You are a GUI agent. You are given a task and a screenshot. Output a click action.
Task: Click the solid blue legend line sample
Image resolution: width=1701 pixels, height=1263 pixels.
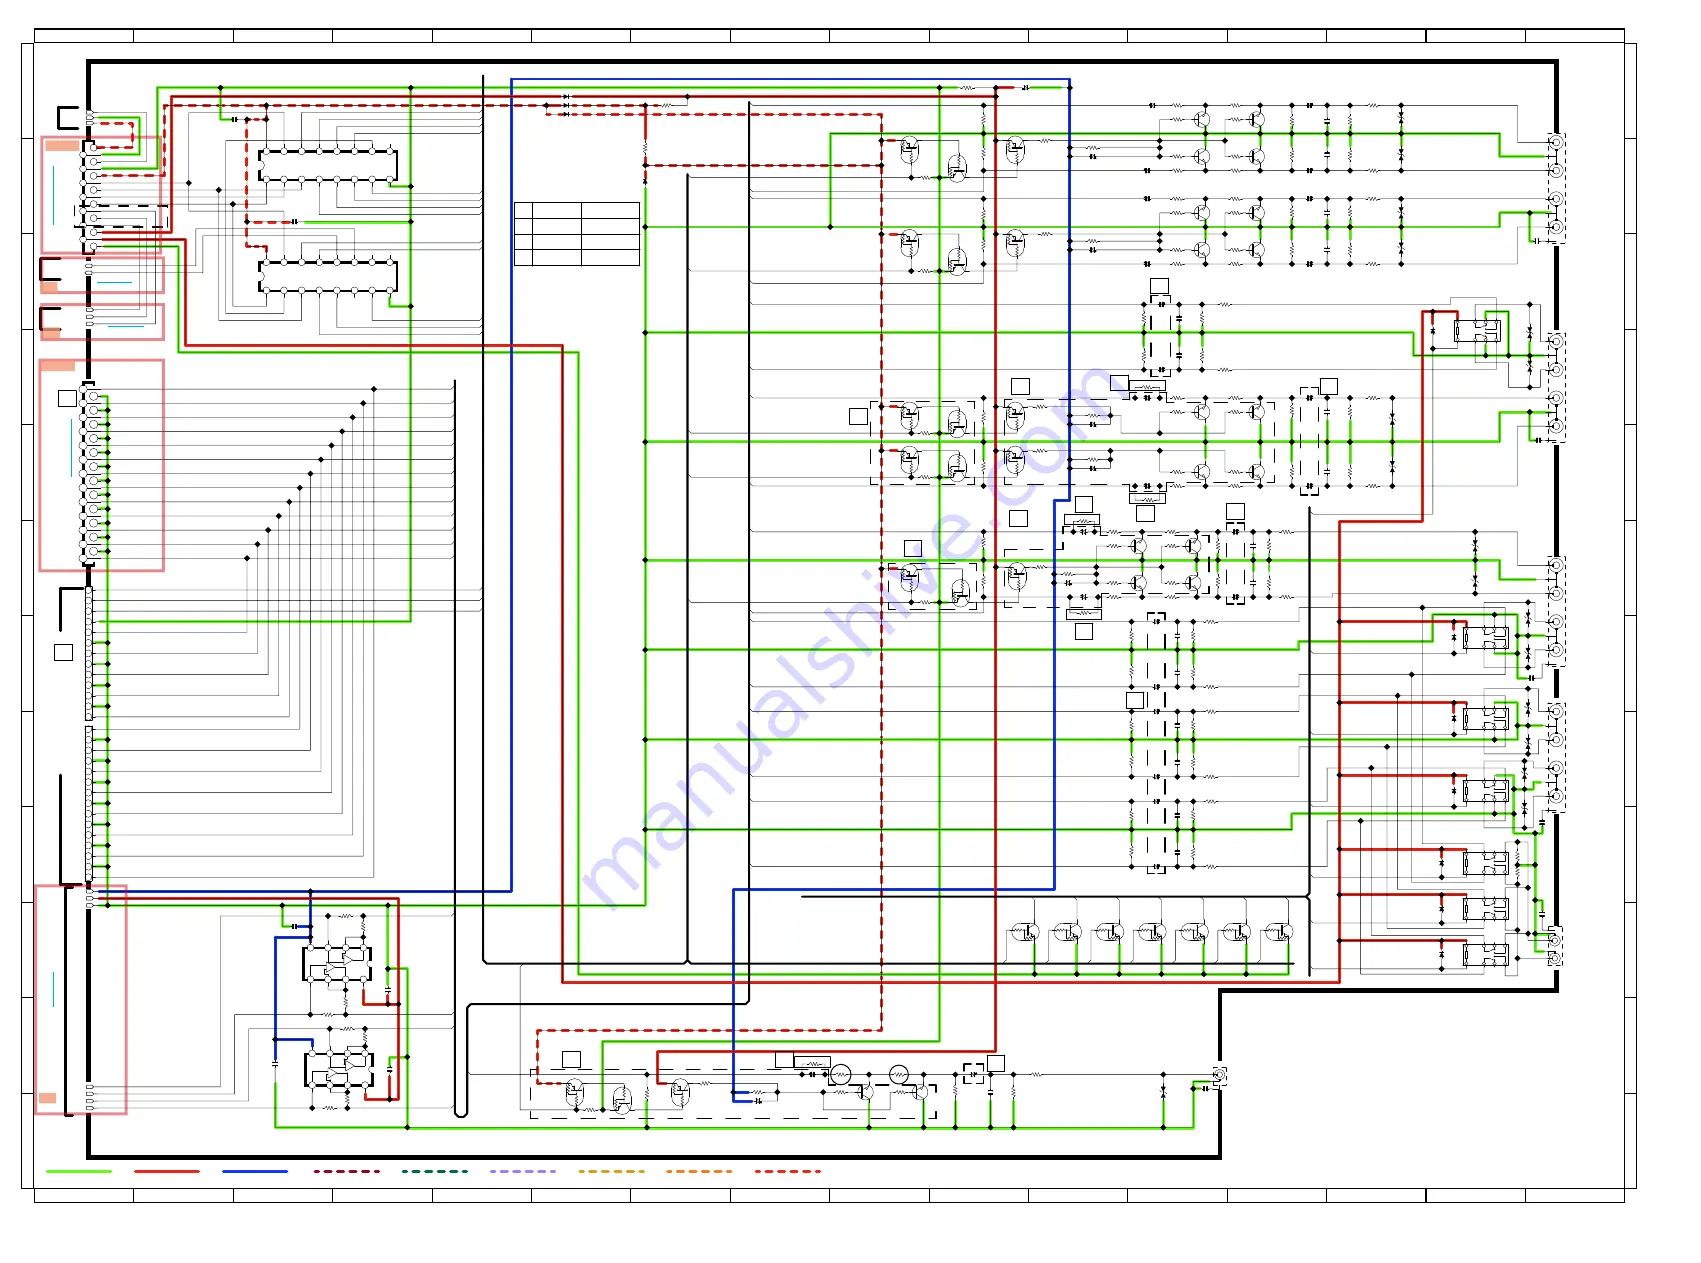pyautogui.click(x=255, y=1171)
